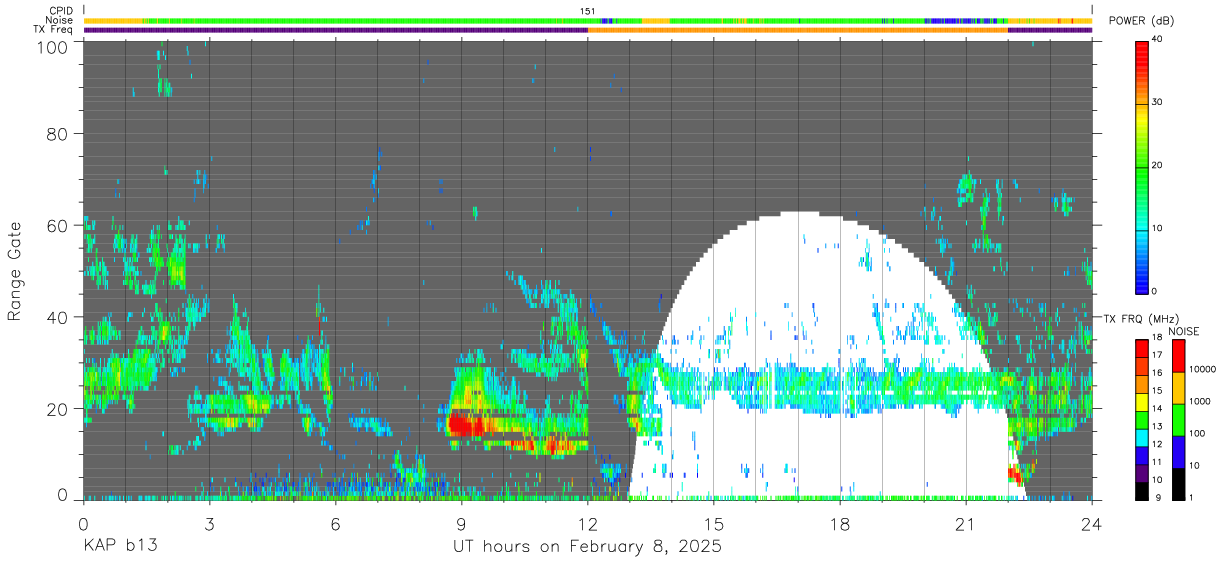
Task: Click the "9" tick on TX FRQ legend
Action: tap(1156, 497)
